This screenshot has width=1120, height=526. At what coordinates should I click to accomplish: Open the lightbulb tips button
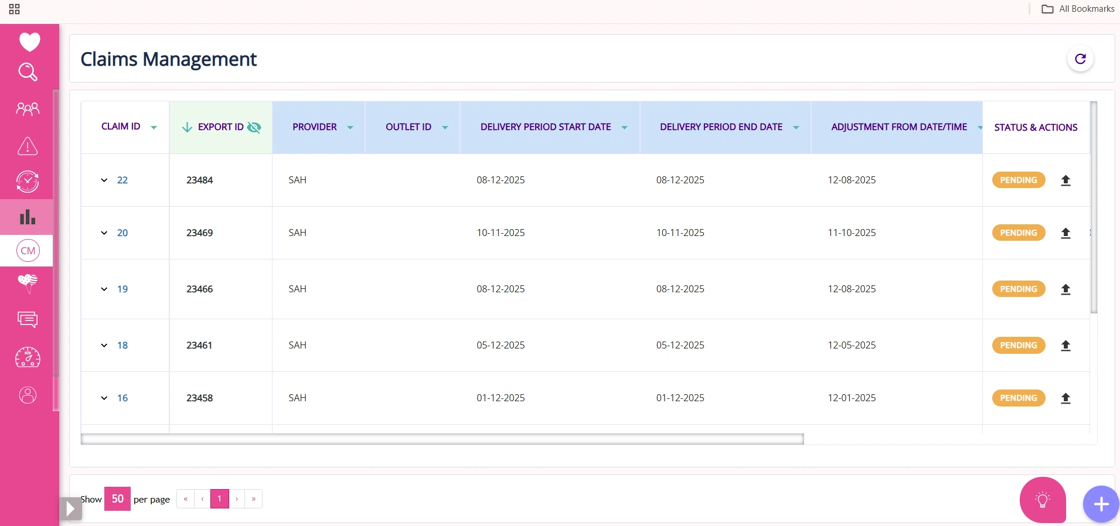pyautogui.click(x=1043, y=499)
